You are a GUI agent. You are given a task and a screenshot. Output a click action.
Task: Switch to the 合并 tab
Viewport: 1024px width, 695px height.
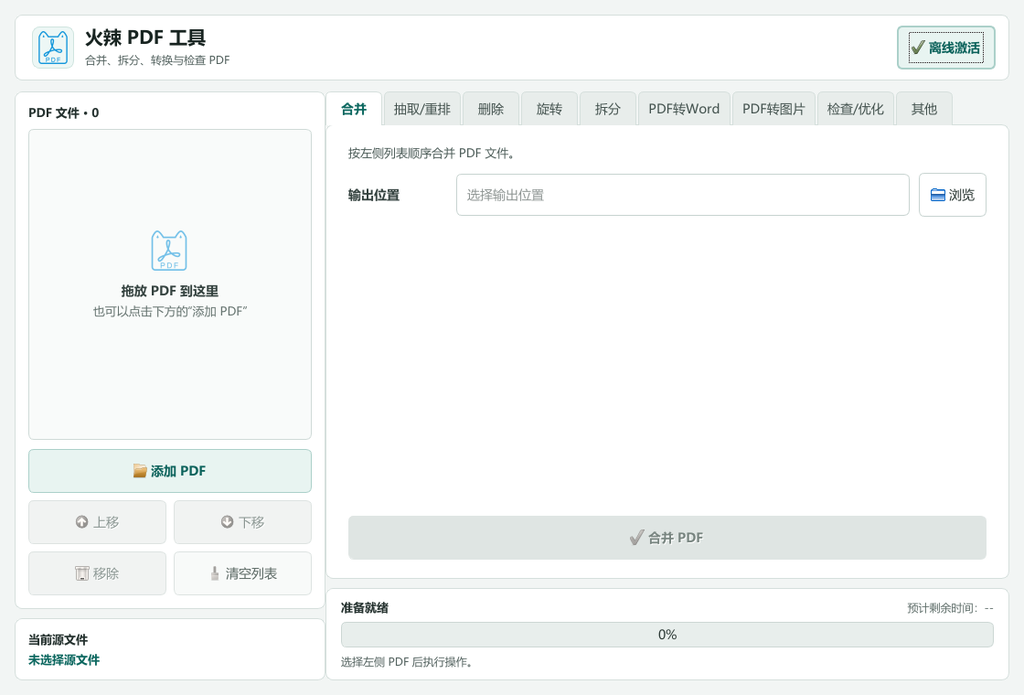tap(354, 109)
